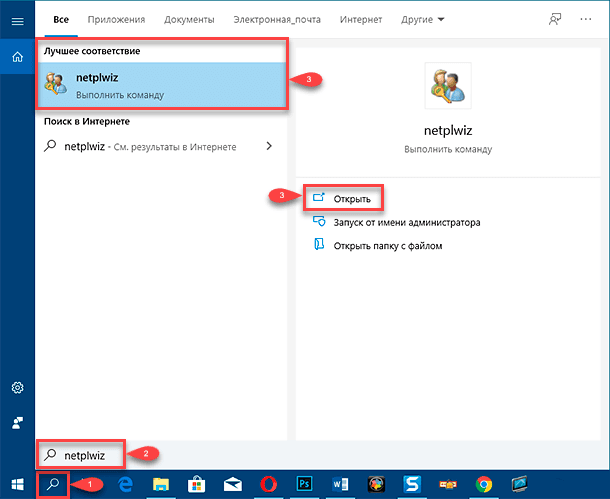Open the Snagit S icon on the taskbar

(x=412, y=484)
